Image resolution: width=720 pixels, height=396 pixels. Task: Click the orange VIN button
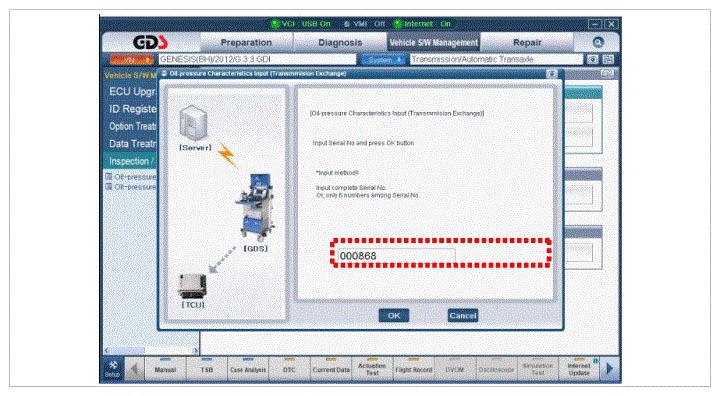(131, 60)
